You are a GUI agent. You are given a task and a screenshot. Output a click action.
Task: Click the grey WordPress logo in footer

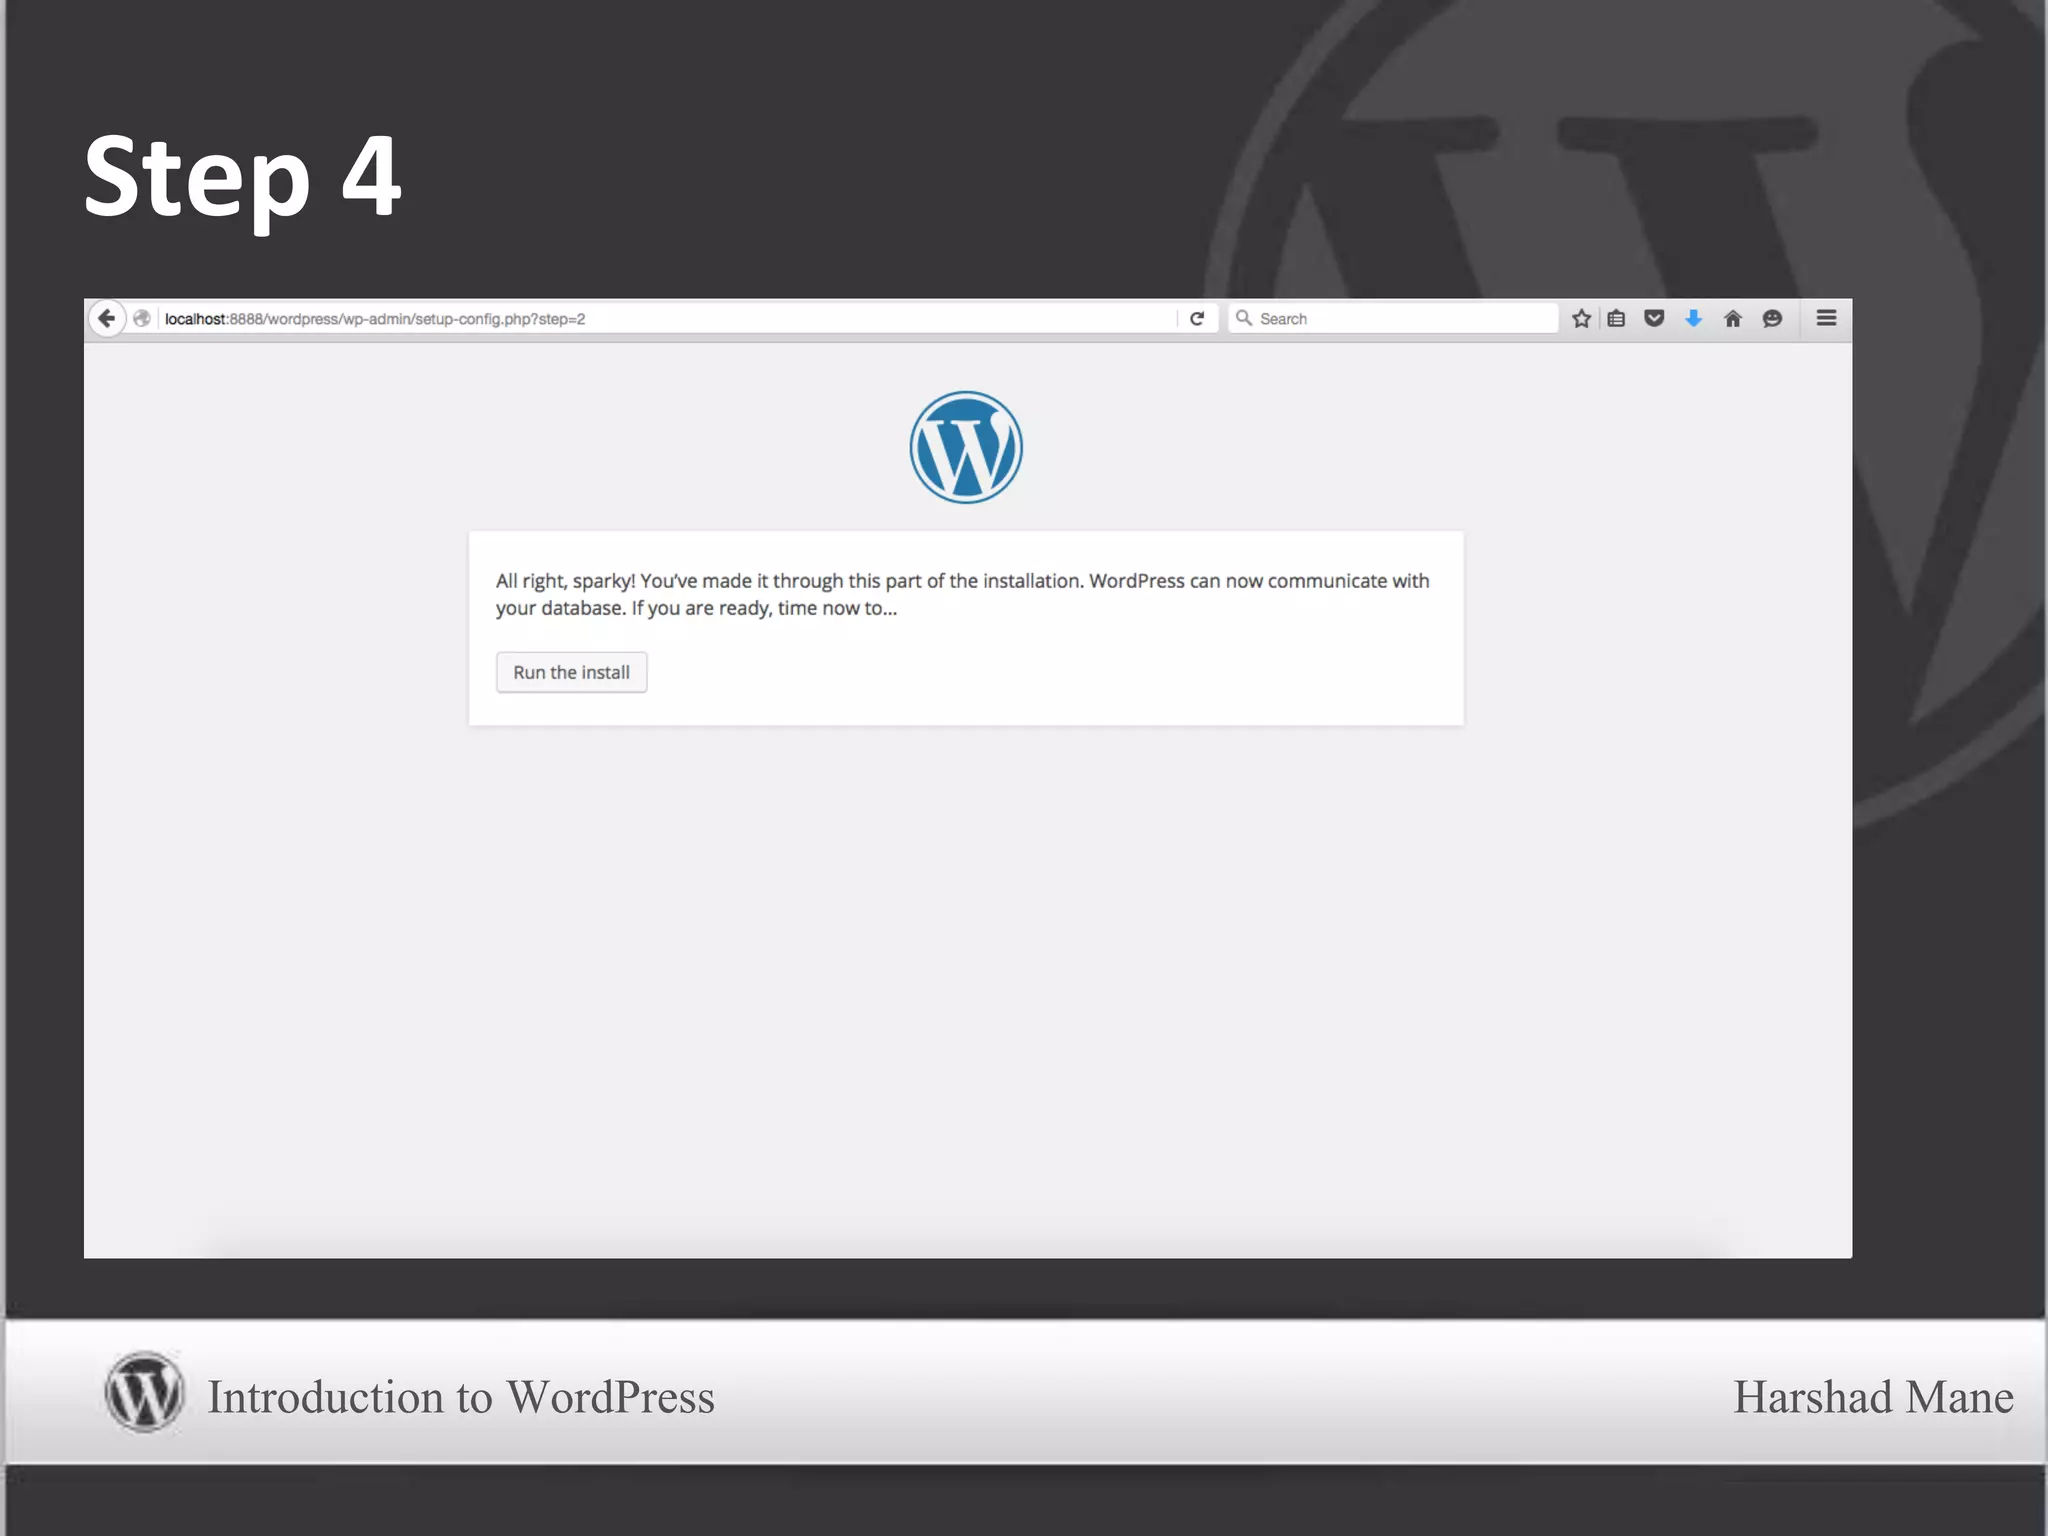[x=144, y=1392]
